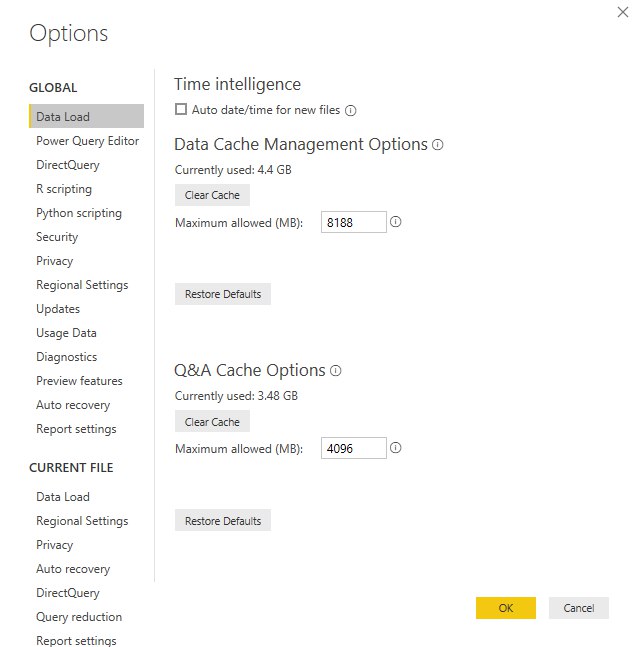Clear Cache under Q&A Cache Options
The width and height of the screenshot is (639, 647).
[212, 421]
